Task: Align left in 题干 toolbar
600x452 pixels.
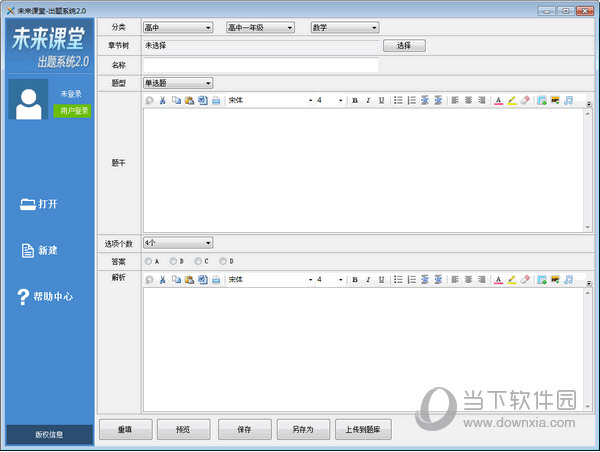Action: coord(455,100)
